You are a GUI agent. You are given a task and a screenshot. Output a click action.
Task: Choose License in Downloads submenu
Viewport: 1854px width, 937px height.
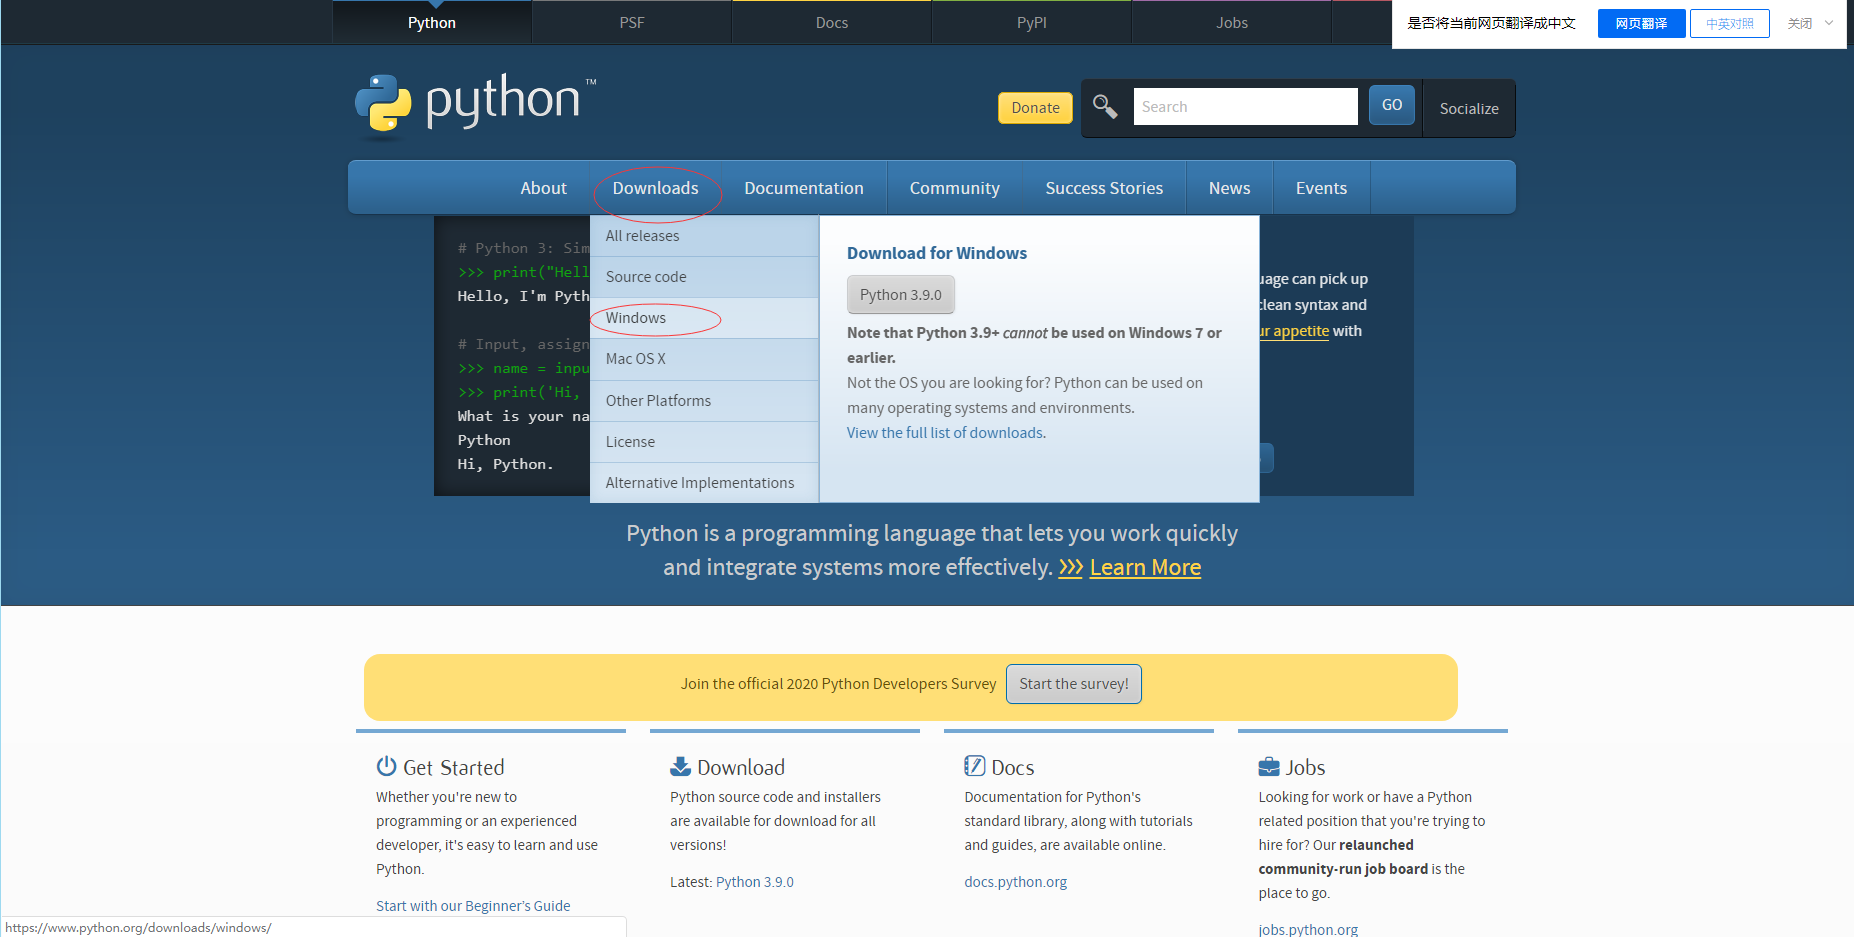[x=704, y=442]
